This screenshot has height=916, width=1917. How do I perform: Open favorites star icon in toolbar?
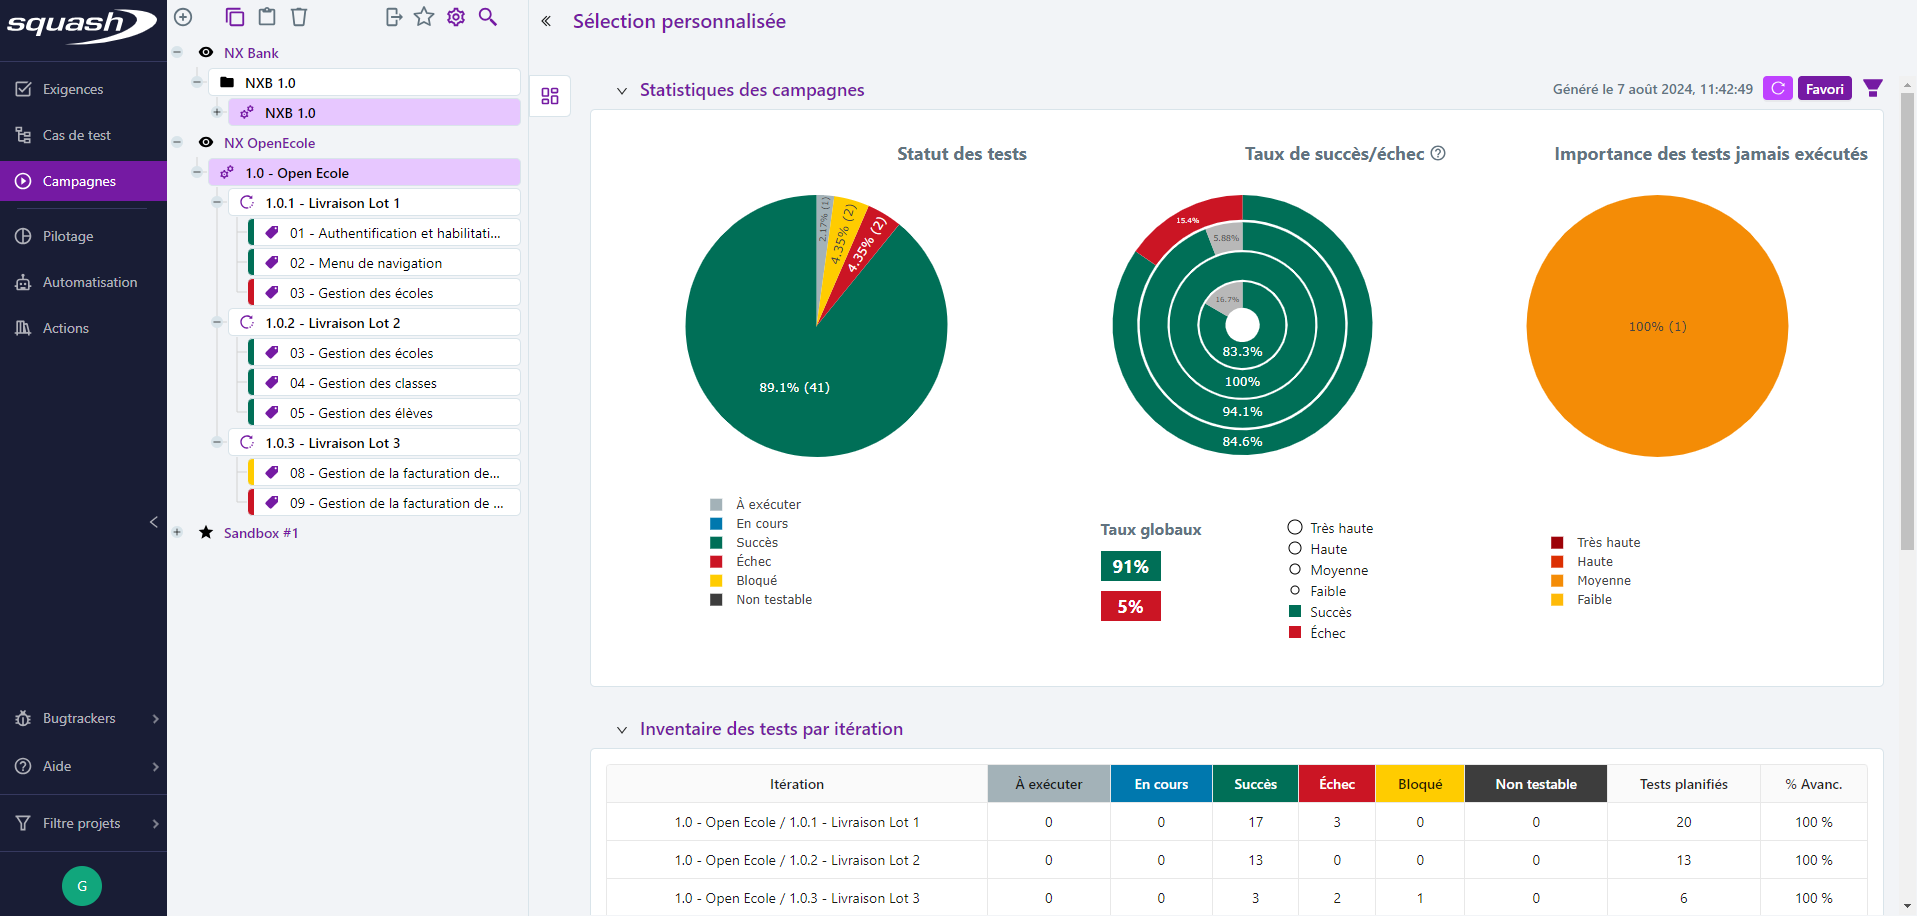pyautogui.click(x=424, y=17)
